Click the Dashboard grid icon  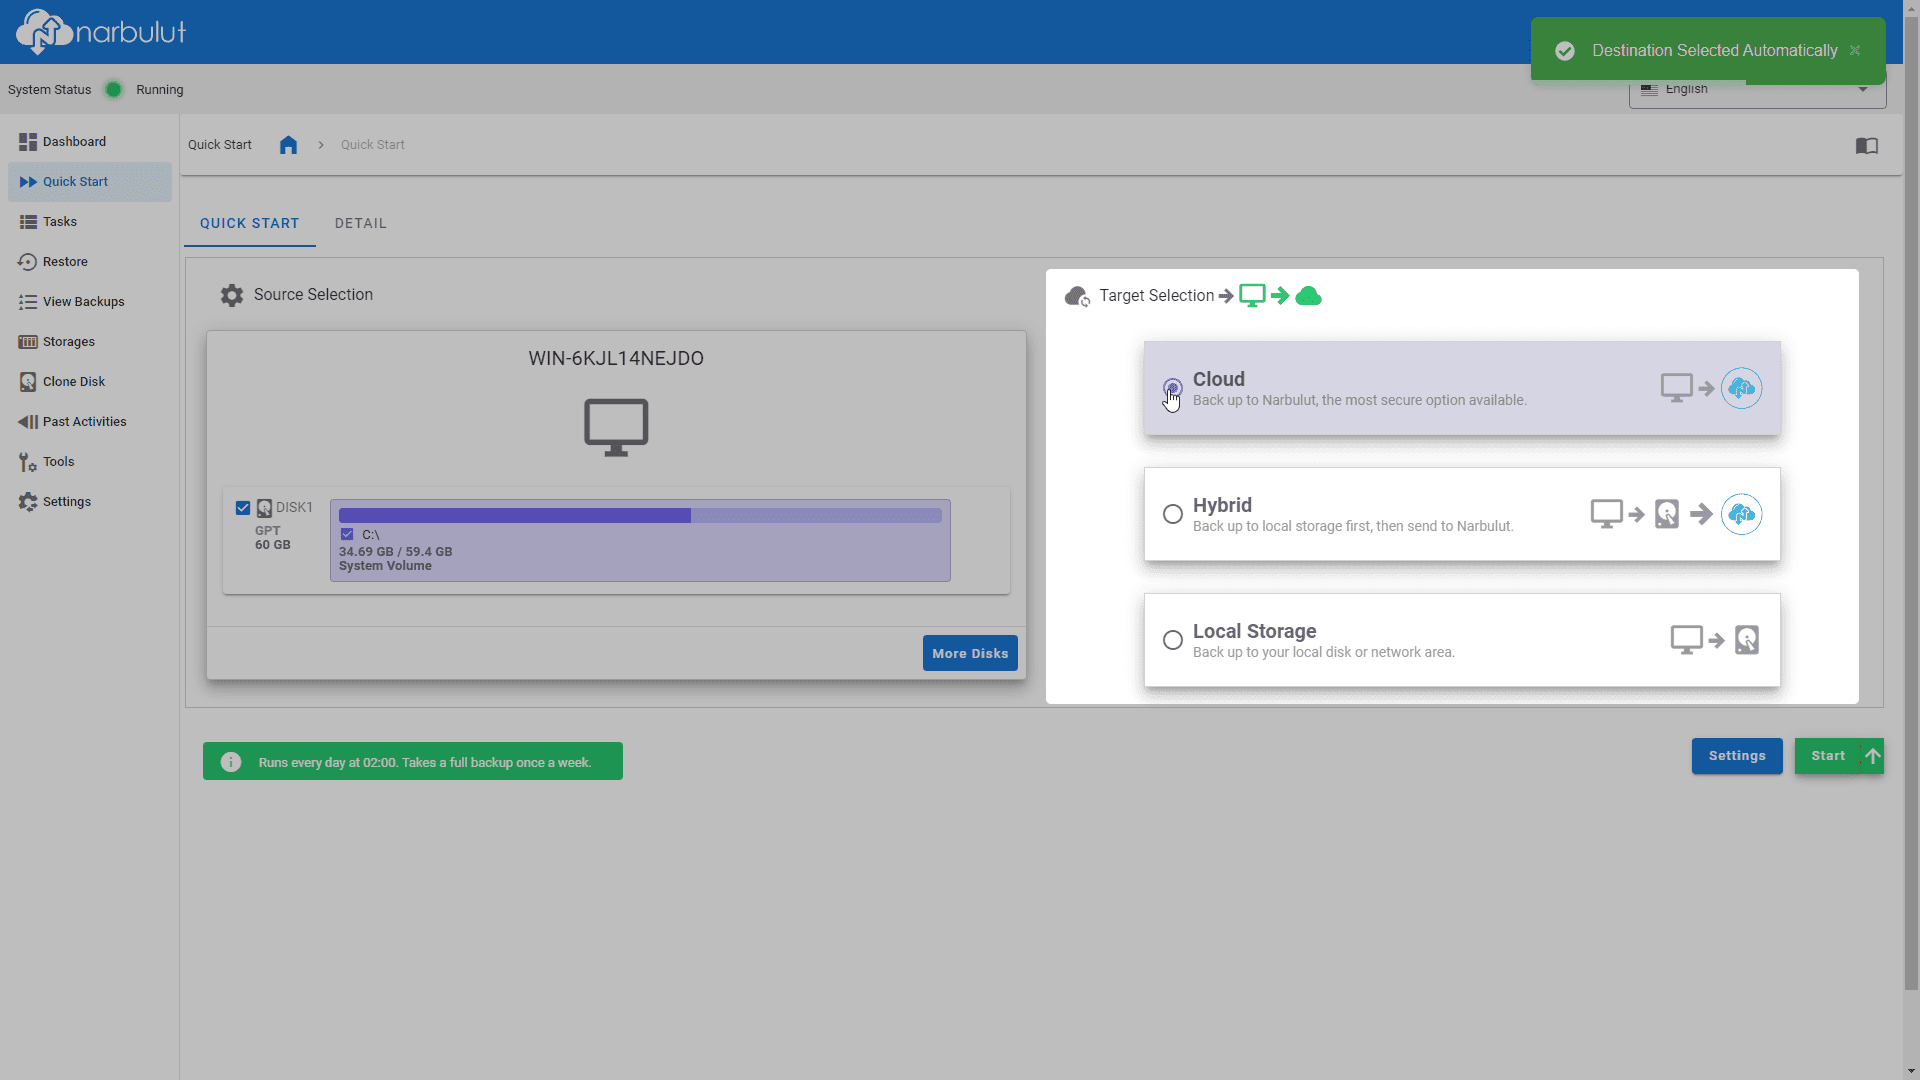tap(27, 142)
